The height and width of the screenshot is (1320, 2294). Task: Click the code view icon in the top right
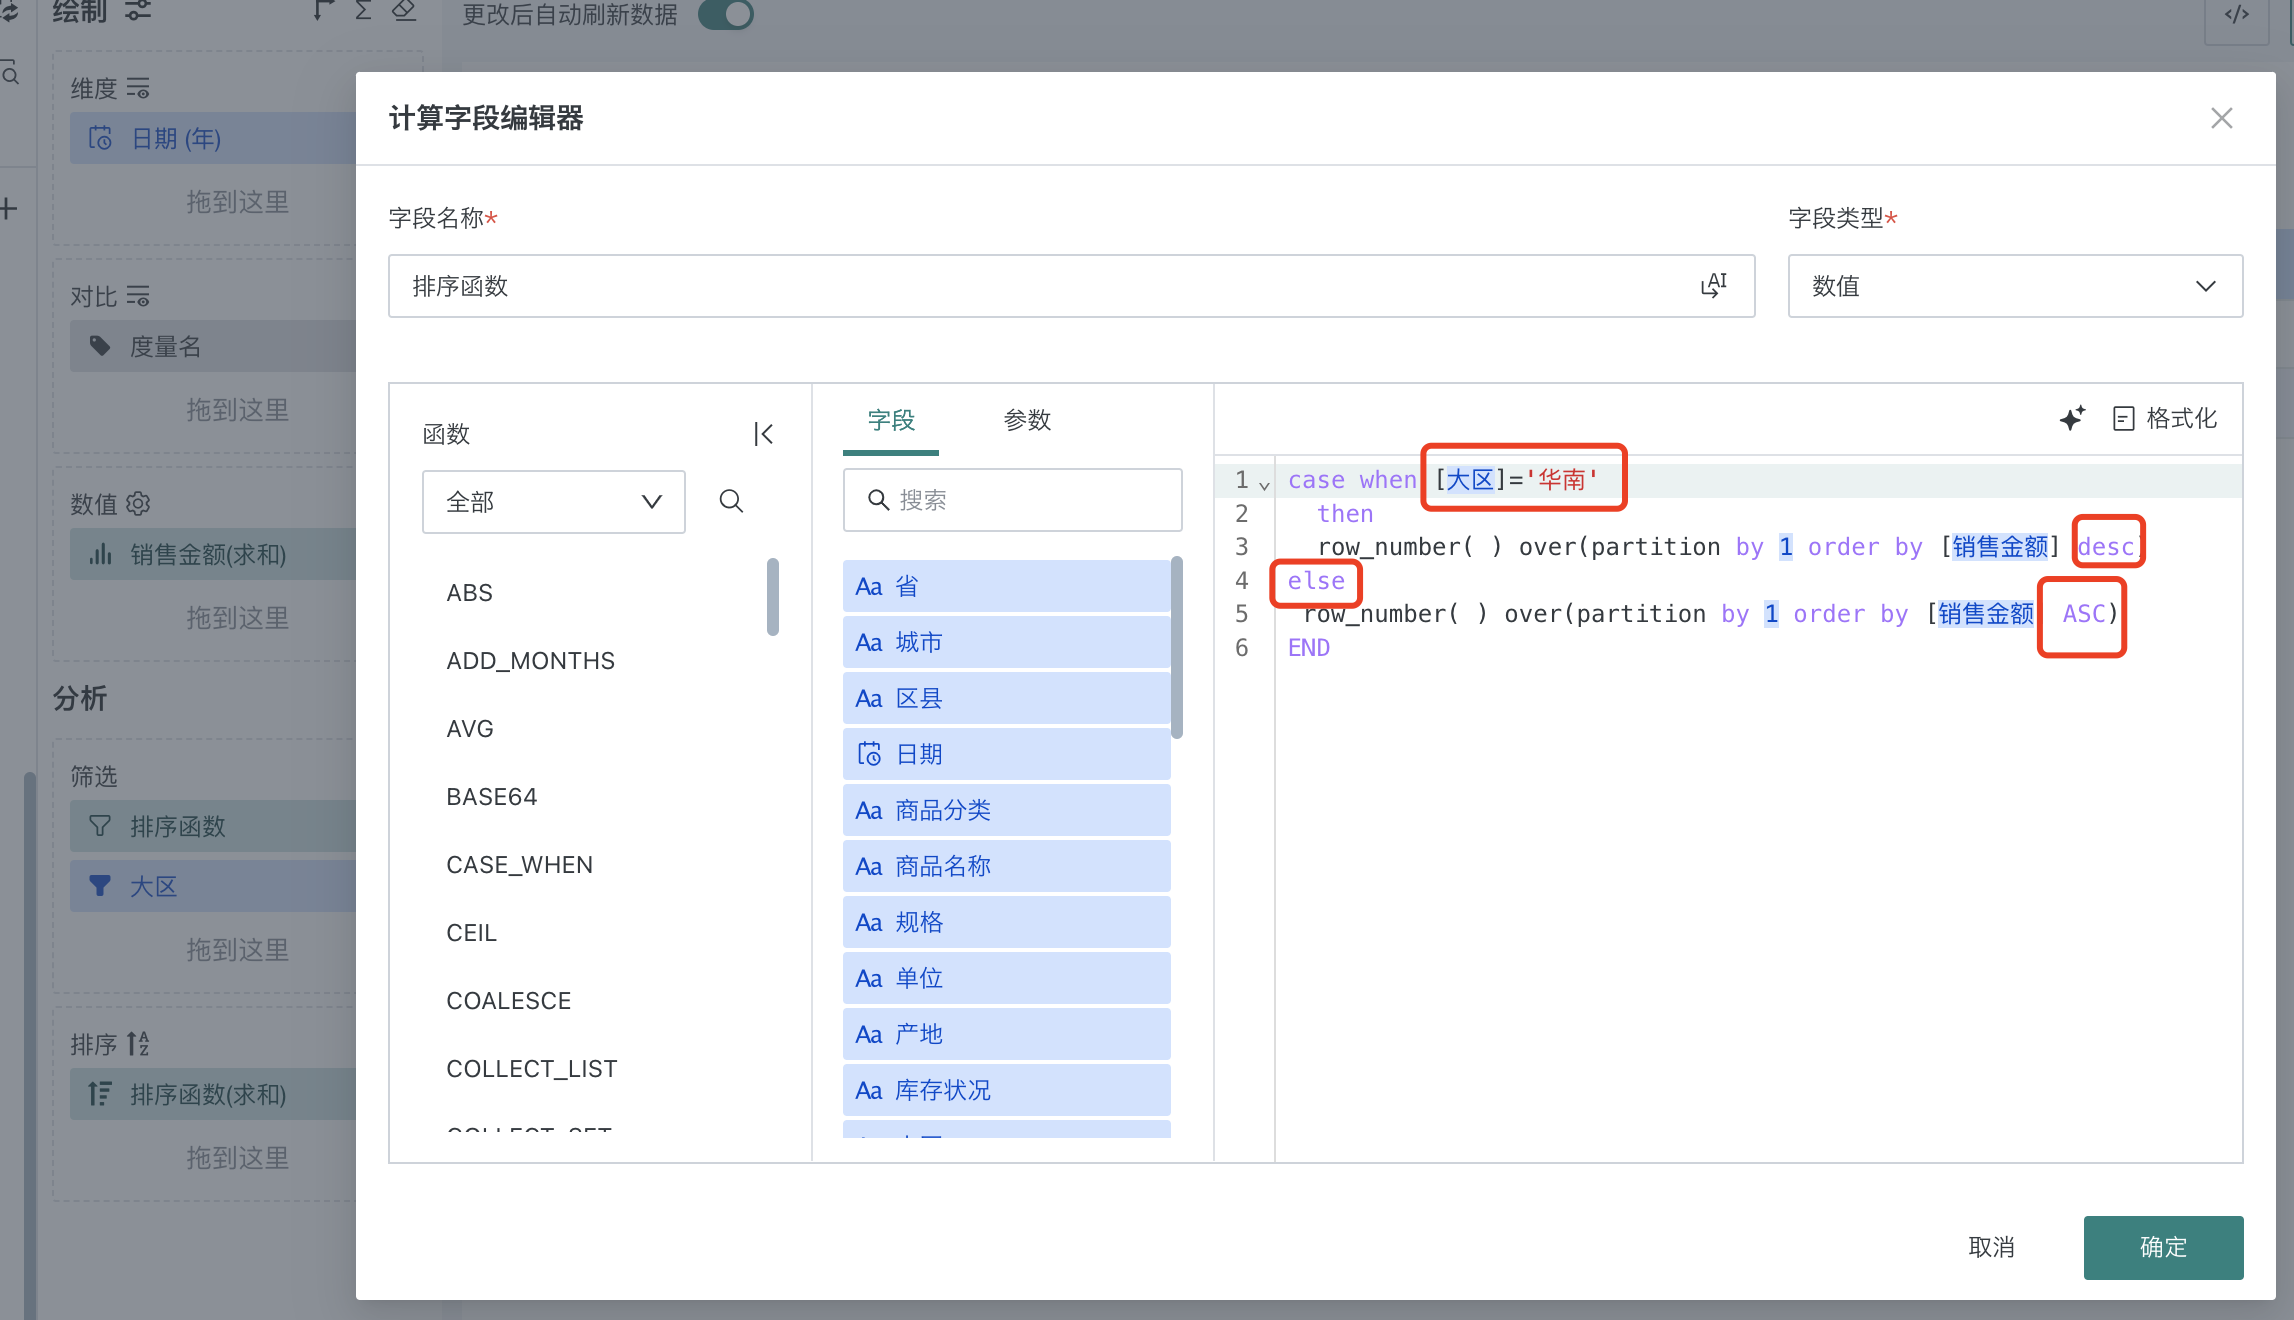(2236, 15)
